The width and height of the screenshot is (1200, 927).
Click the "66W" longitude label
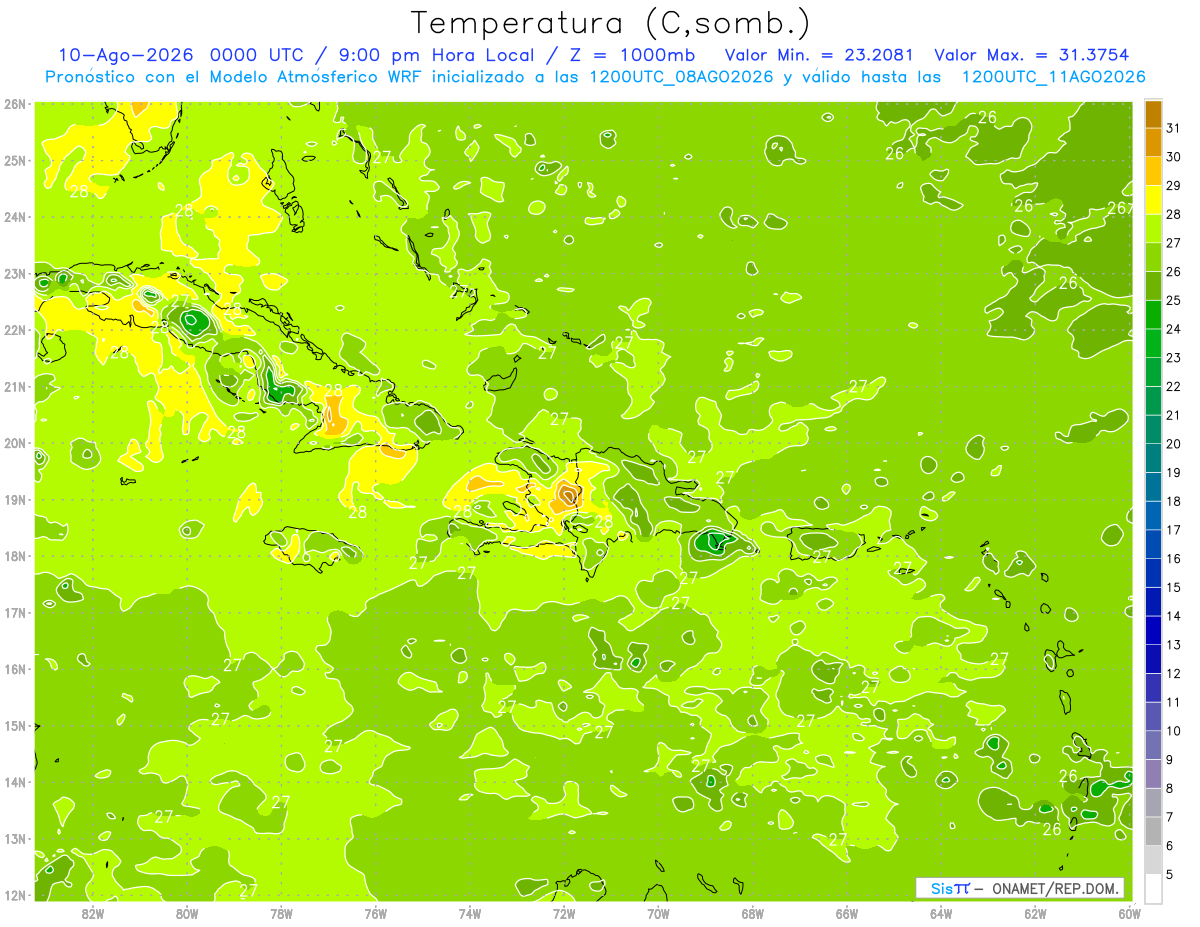click(x=847, y=912)
